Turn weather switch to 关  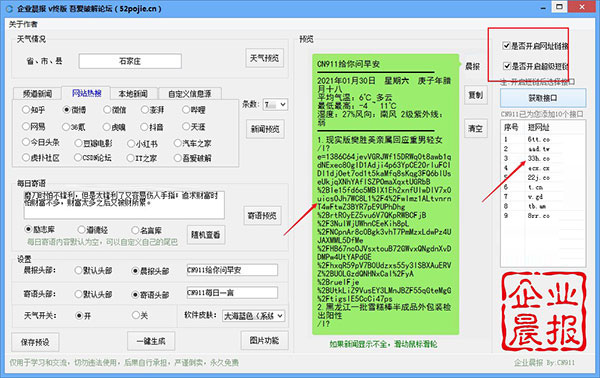(140, 315)
